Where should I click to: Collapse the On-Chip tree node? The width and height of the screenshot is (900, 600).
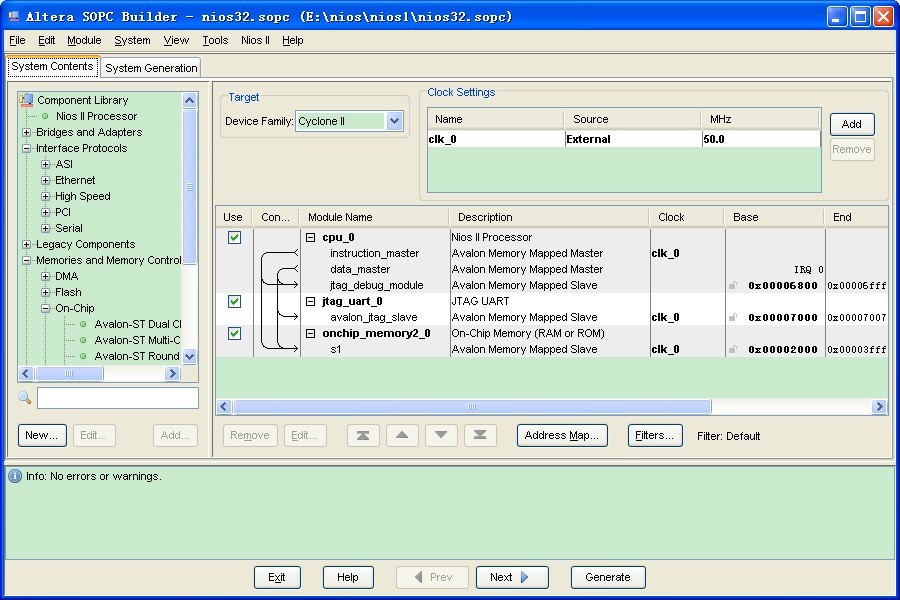pos(45,308)
